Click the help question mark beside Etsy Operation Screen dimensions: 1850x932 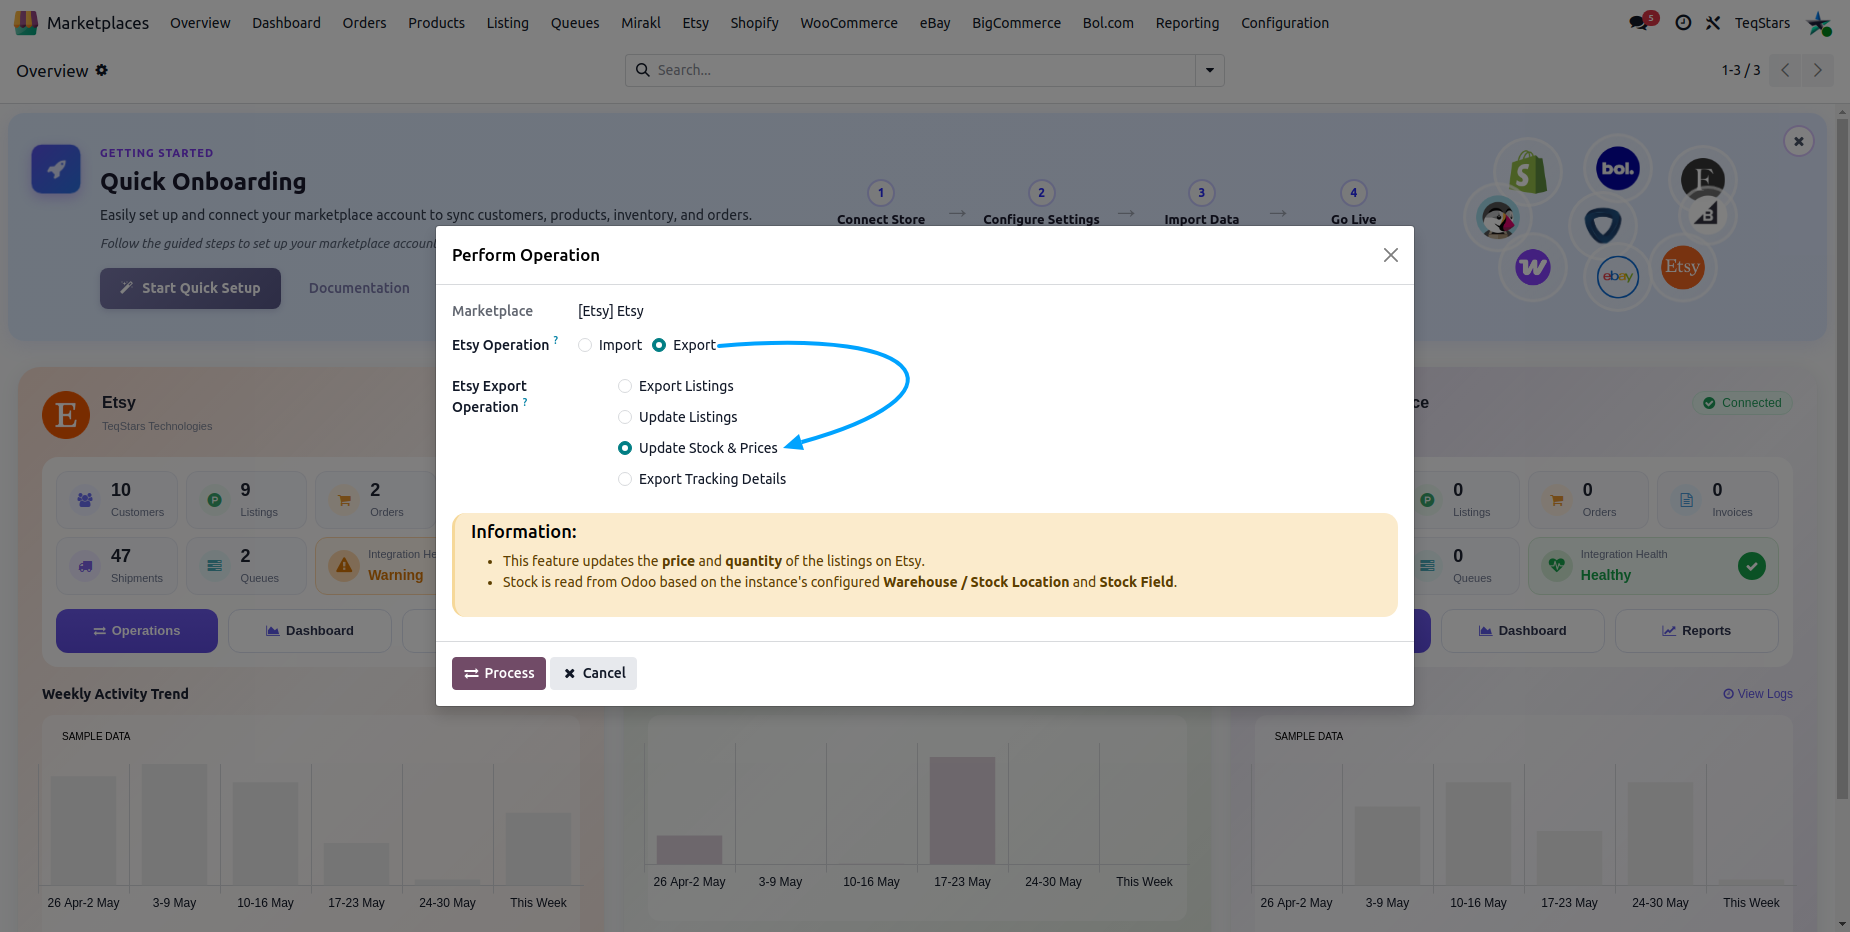coord(556,340)
